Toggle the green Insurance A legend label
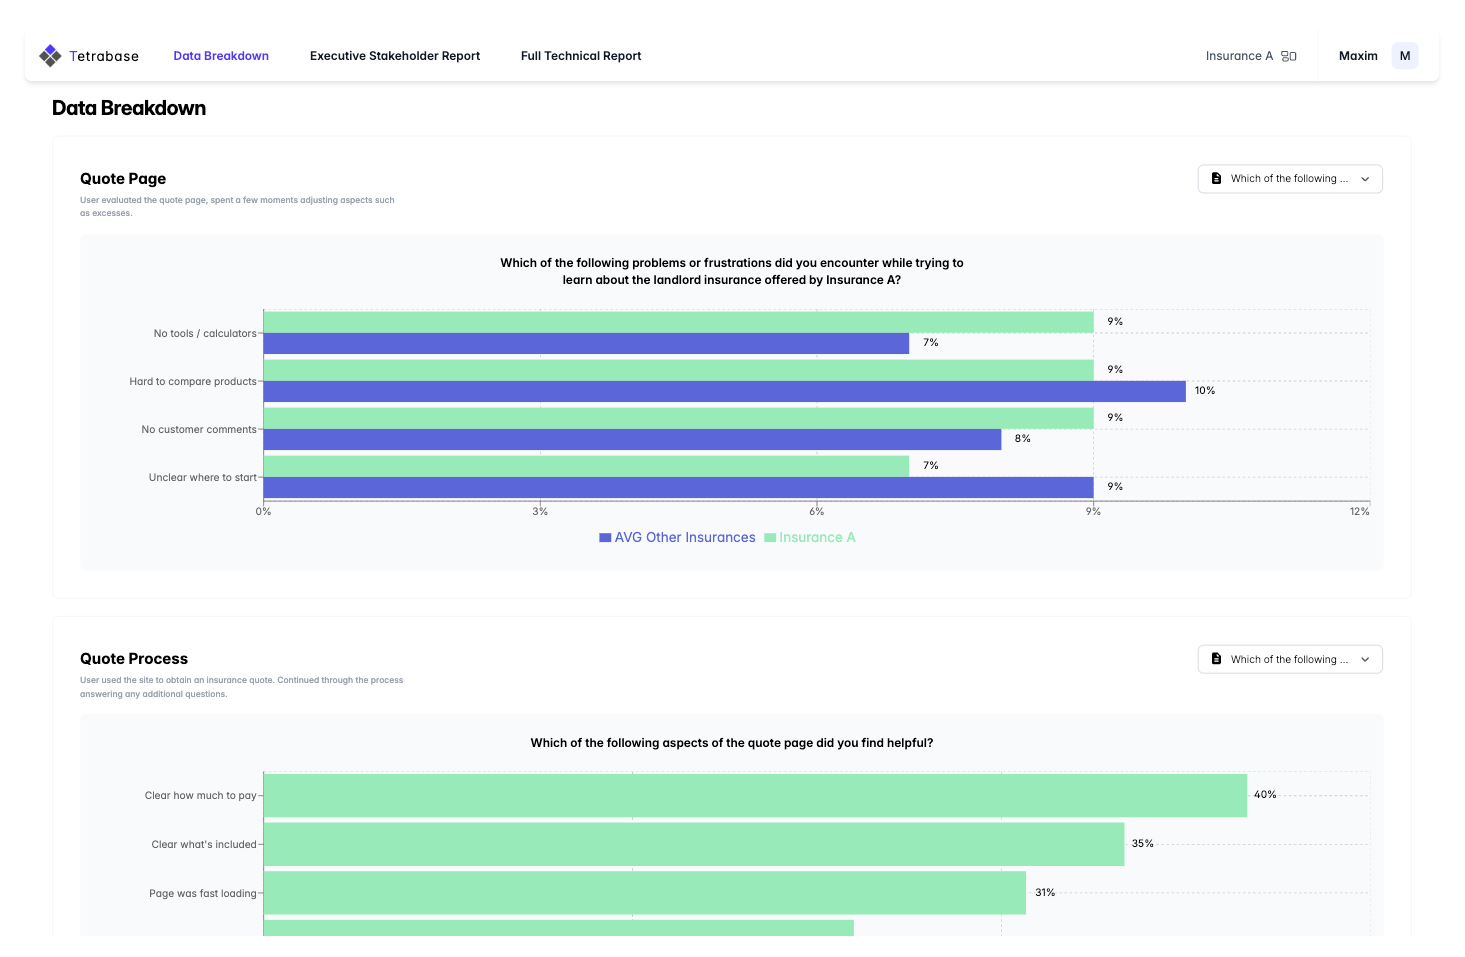1465x957 pixels. (x=817, y=538)
